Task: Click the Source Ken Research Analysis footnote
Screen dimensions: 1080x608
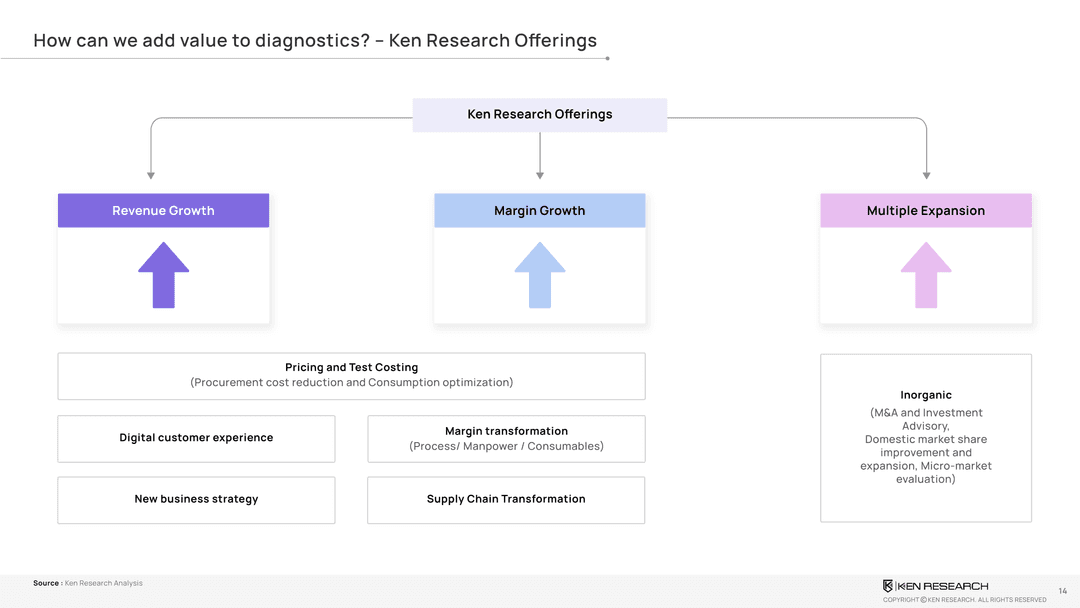Action: 88,583
